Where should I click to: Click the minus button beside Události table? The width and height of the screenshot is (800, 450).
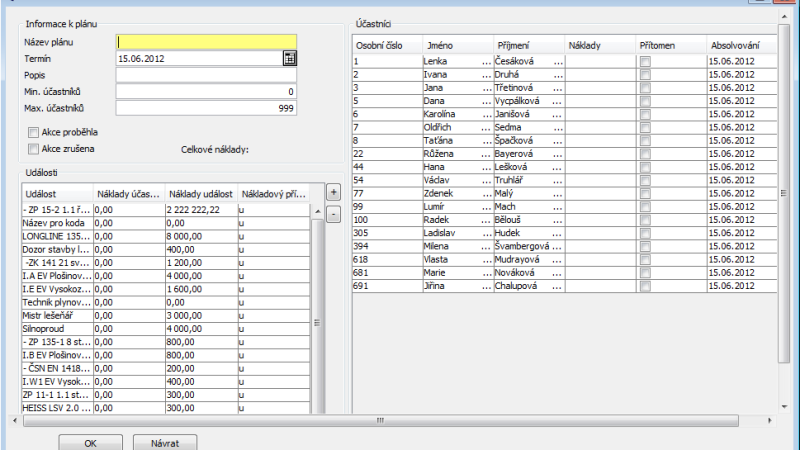coord(334,212)
